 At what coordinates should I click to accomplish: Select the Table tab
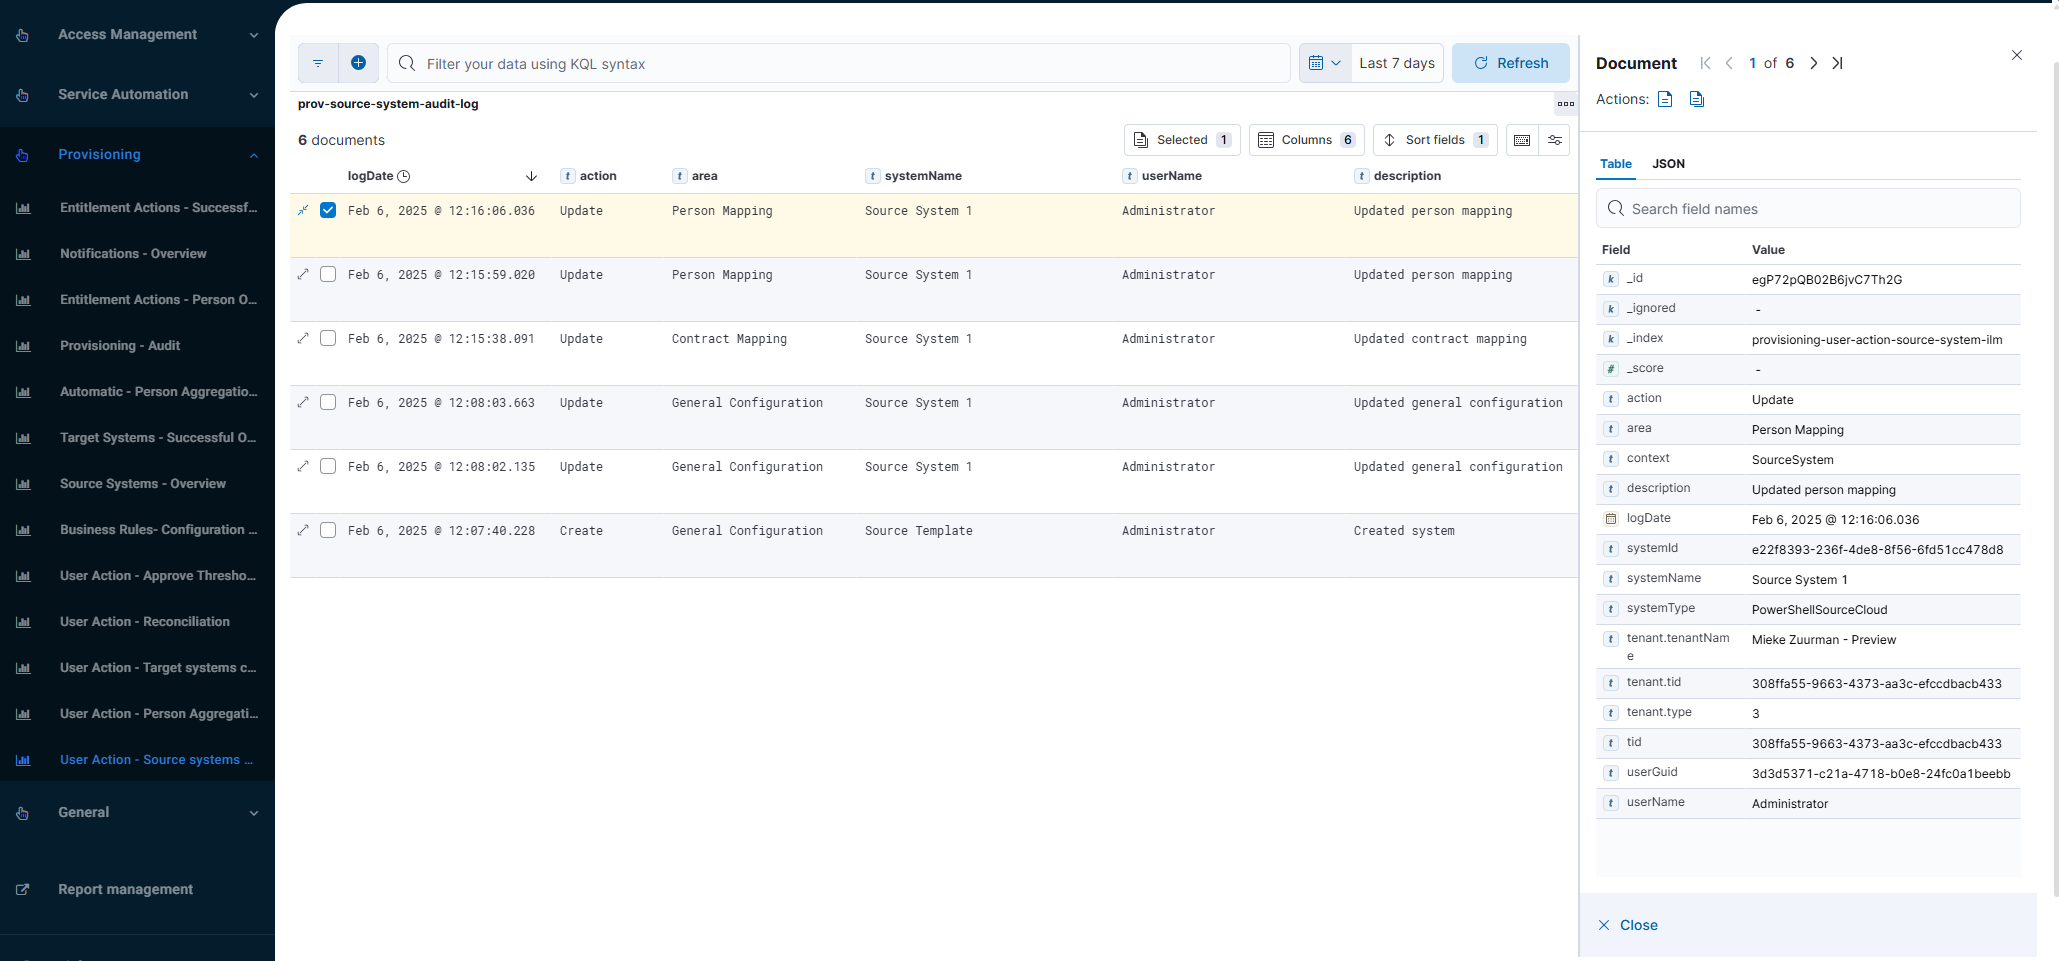click(1616, 164)
